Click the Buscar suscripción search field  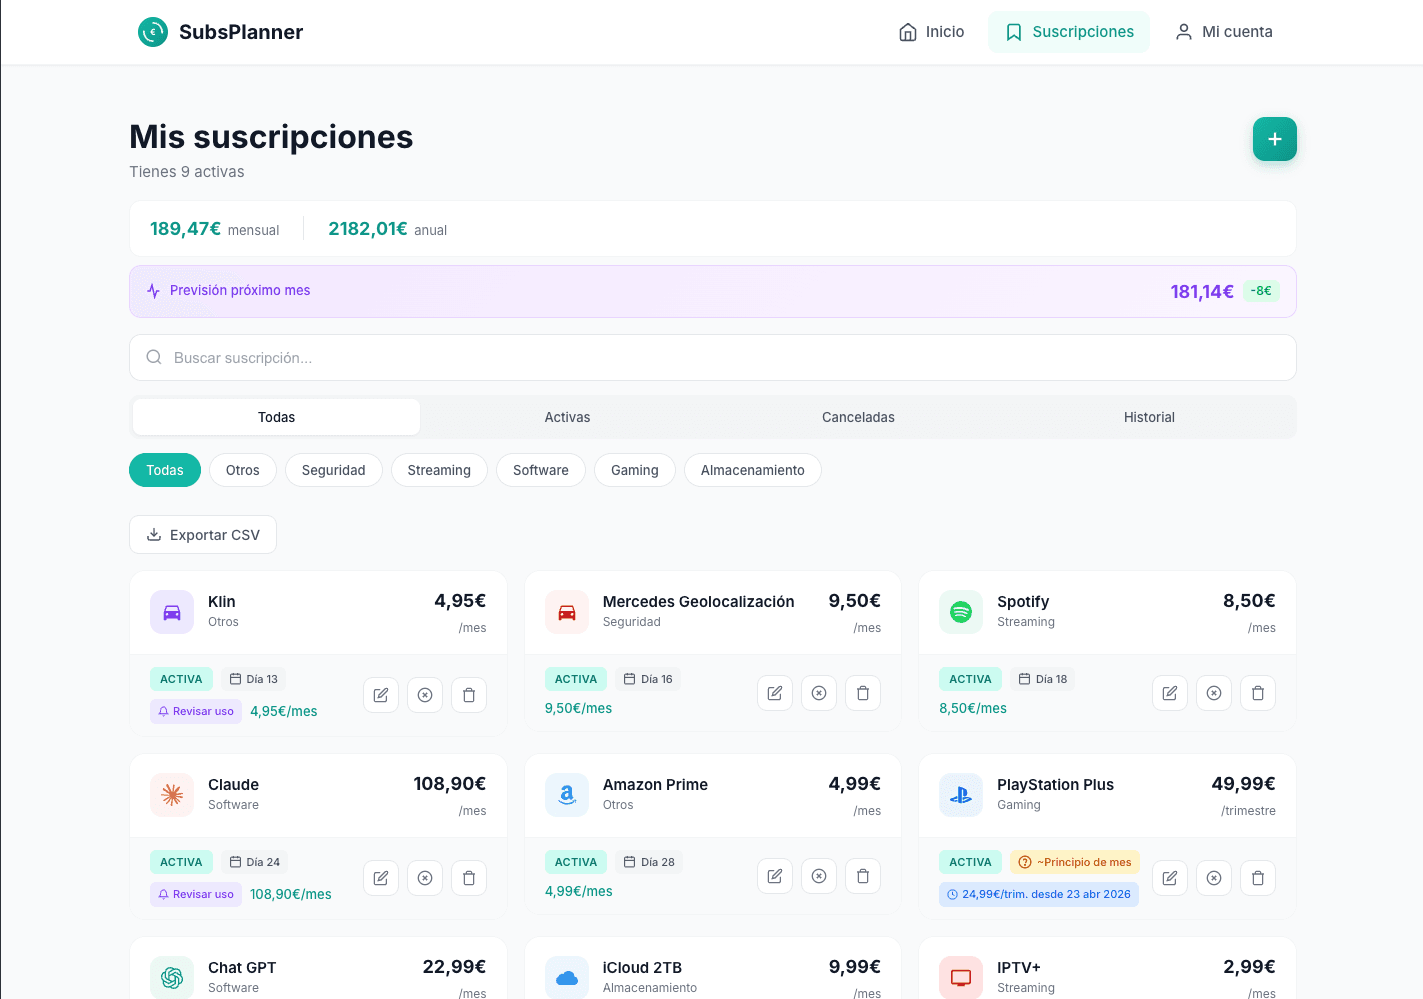click(x=713, y=358)
